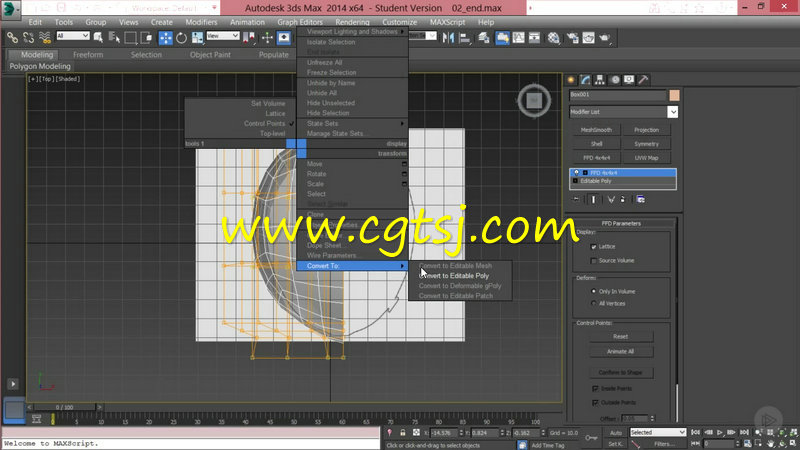This screenshot has width=800, height=450.
Task: Click the MeshSmooth modifier button
Action: tap(596, 130)
